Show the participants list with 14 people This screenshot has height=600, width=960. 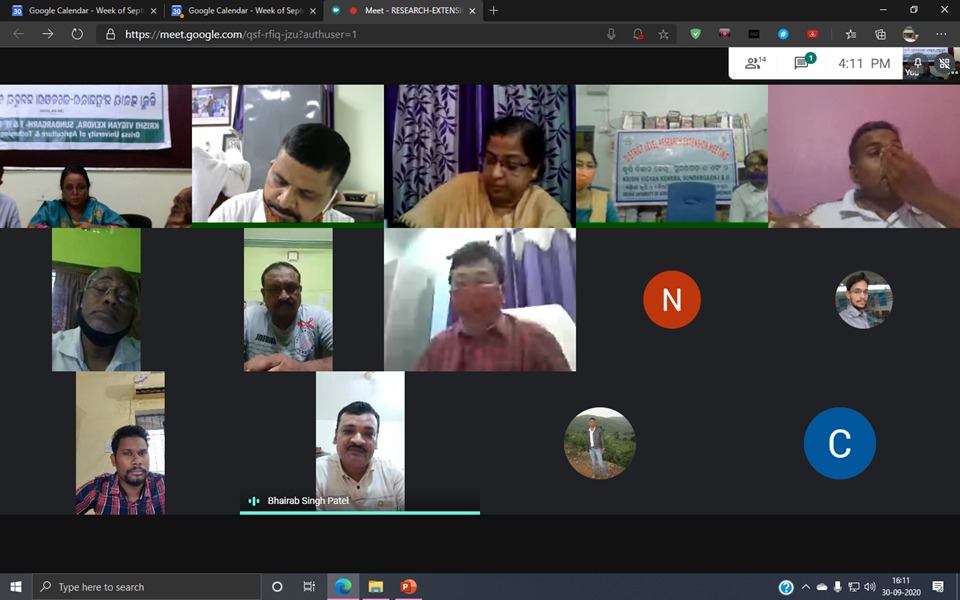(755, 63)
